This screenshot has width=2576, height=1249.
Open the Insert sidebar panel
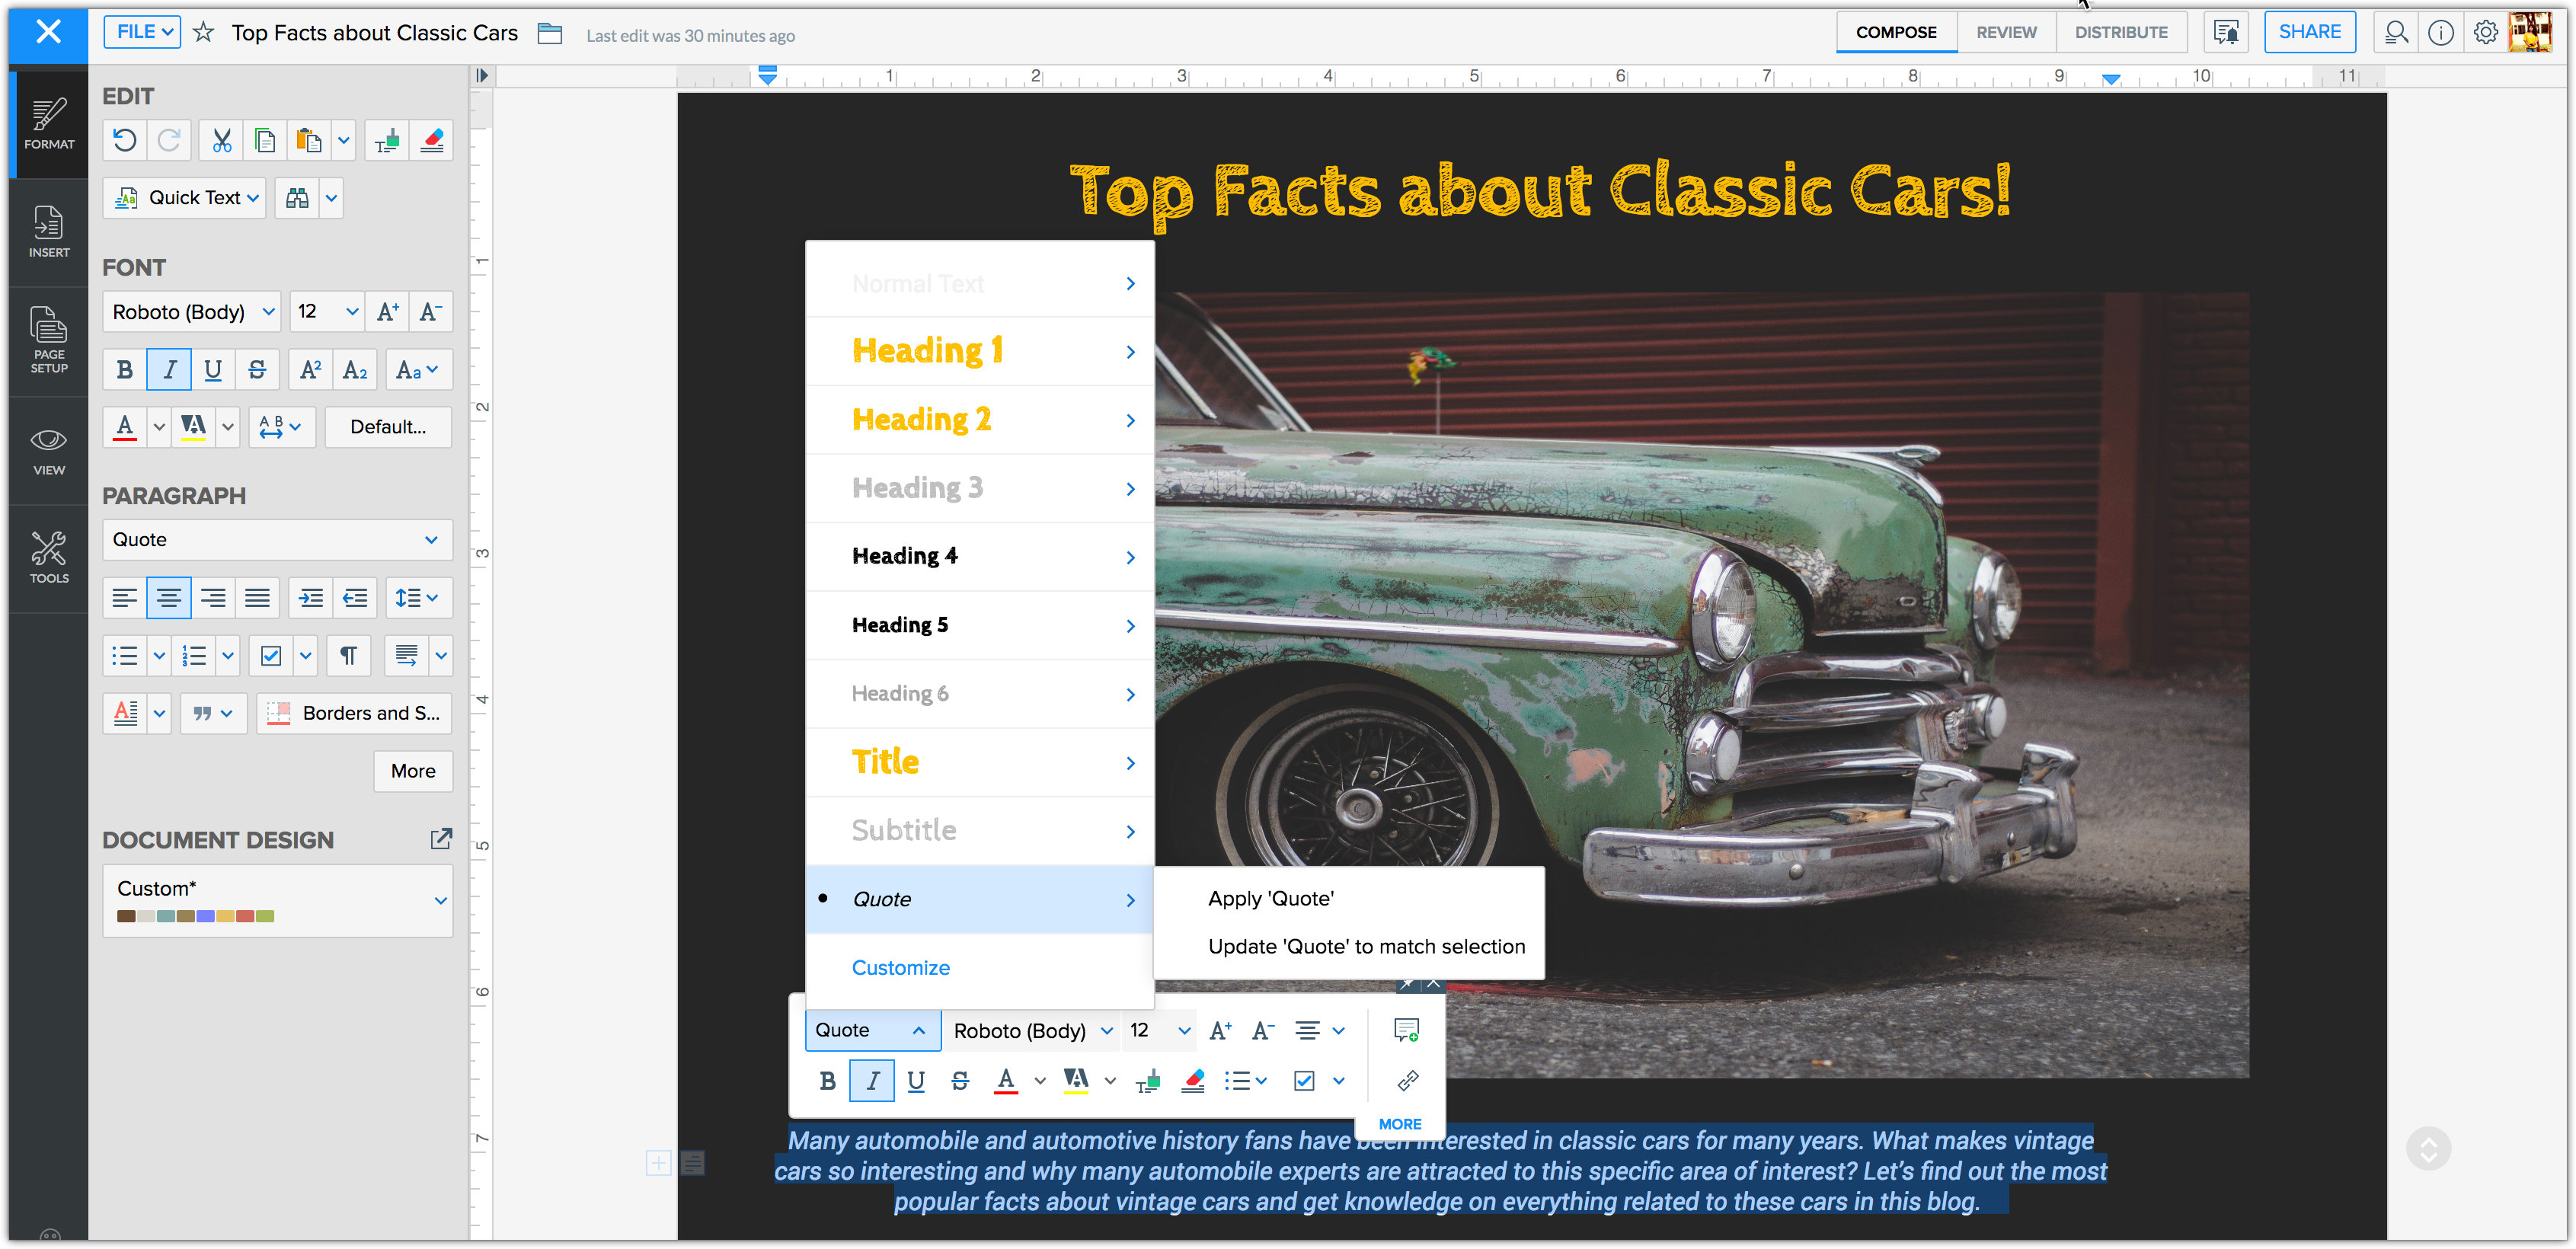(x=48, y=232)
